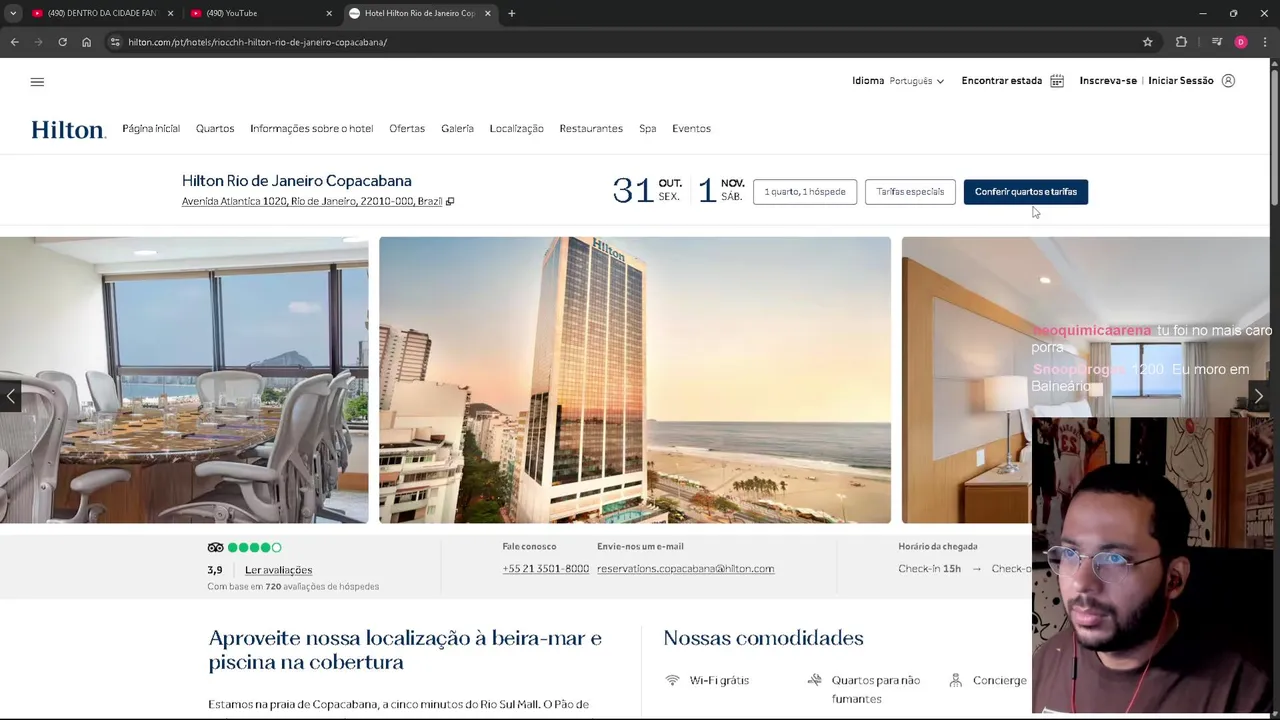
Task: Open the 1 quarto, 1 hóspede selector
Action: click(x=805, y=192)
